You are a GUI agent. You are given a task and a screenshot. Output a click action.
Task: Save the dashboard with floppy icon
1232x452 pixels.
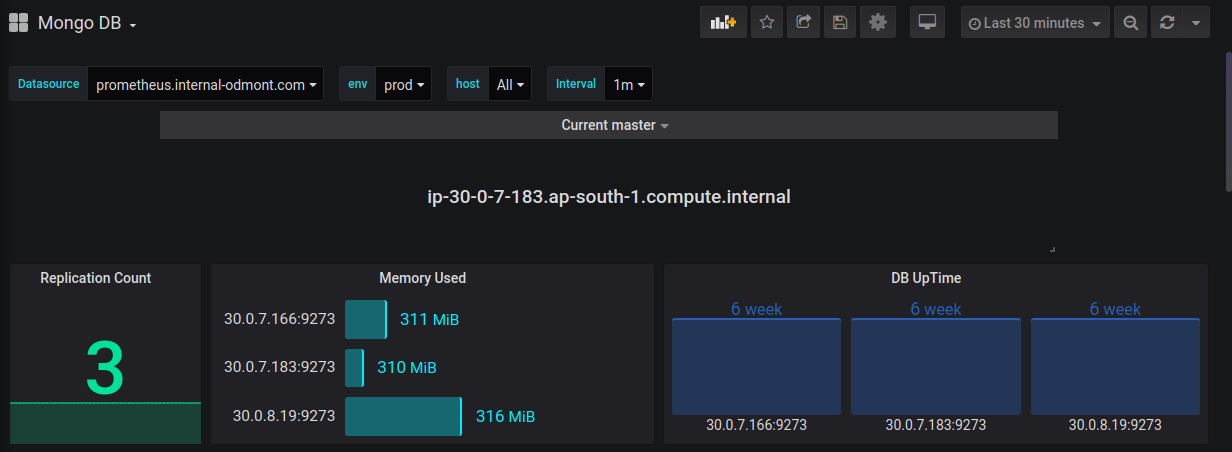[840, 22]
